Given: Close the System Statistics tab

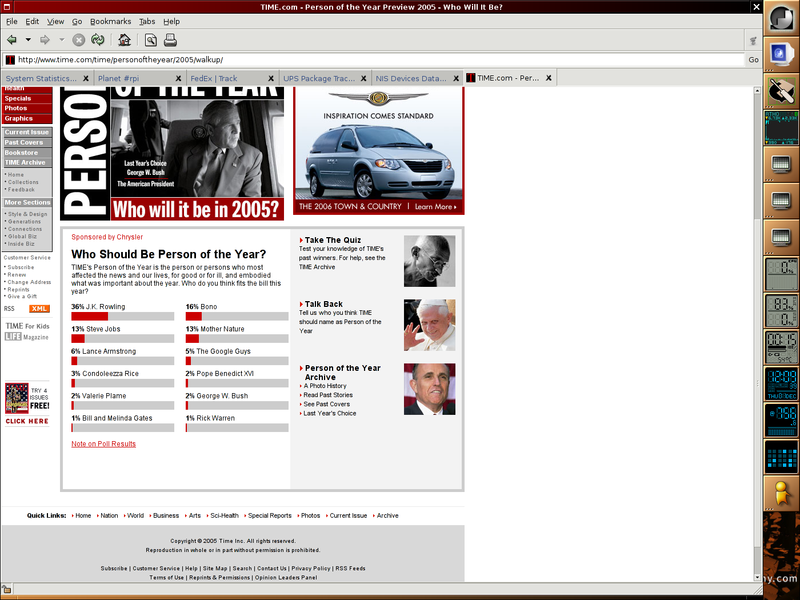Looking at the screenshot, I should tap(86, 78).
